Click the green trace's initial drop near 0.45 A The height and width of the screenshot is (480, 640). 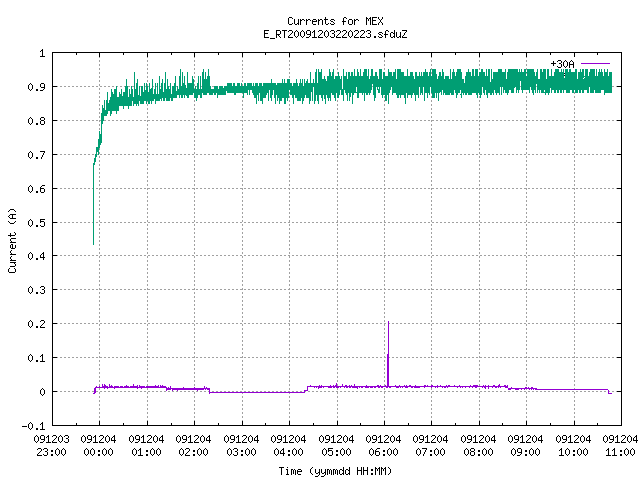pos(93,204)
